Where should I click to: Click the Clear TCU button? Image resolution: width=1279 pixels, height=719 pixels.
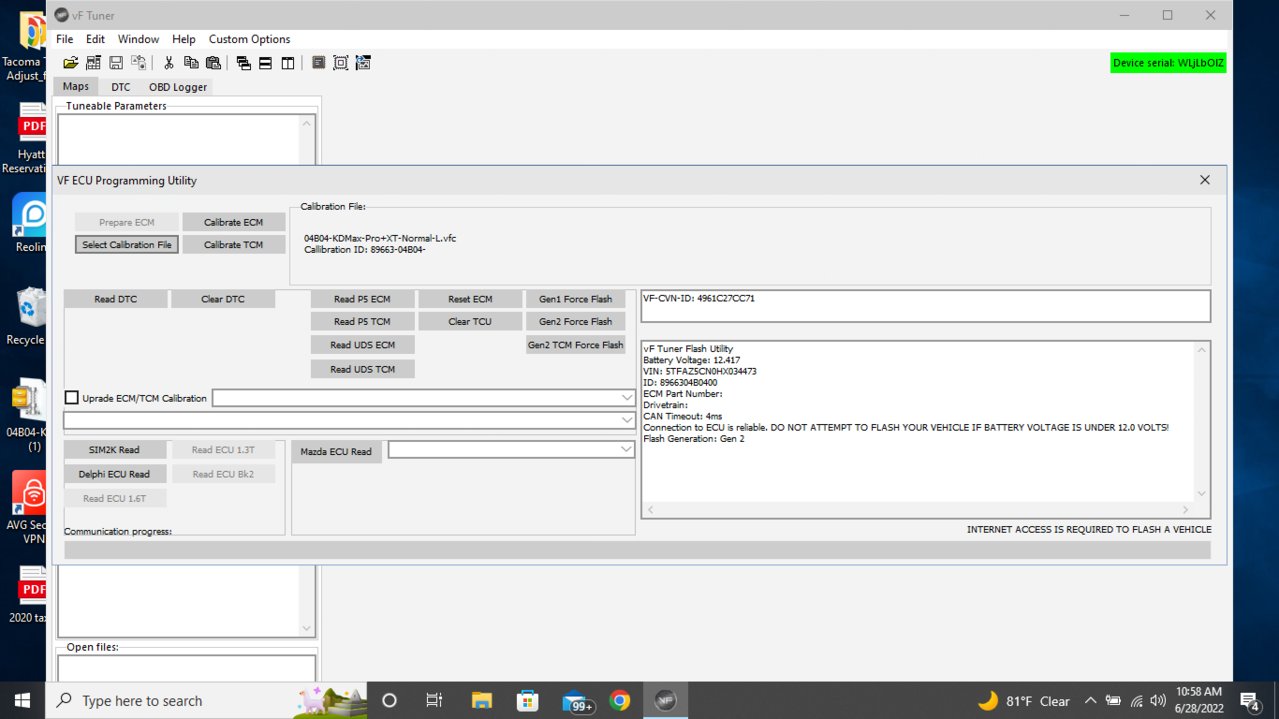tap(470, 322)
